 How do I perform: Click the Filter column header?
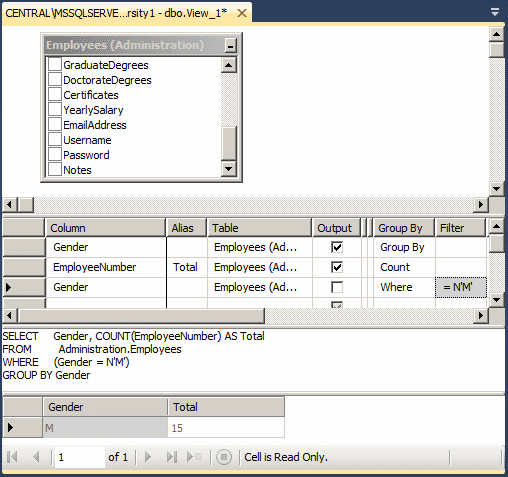click(460, 228)
